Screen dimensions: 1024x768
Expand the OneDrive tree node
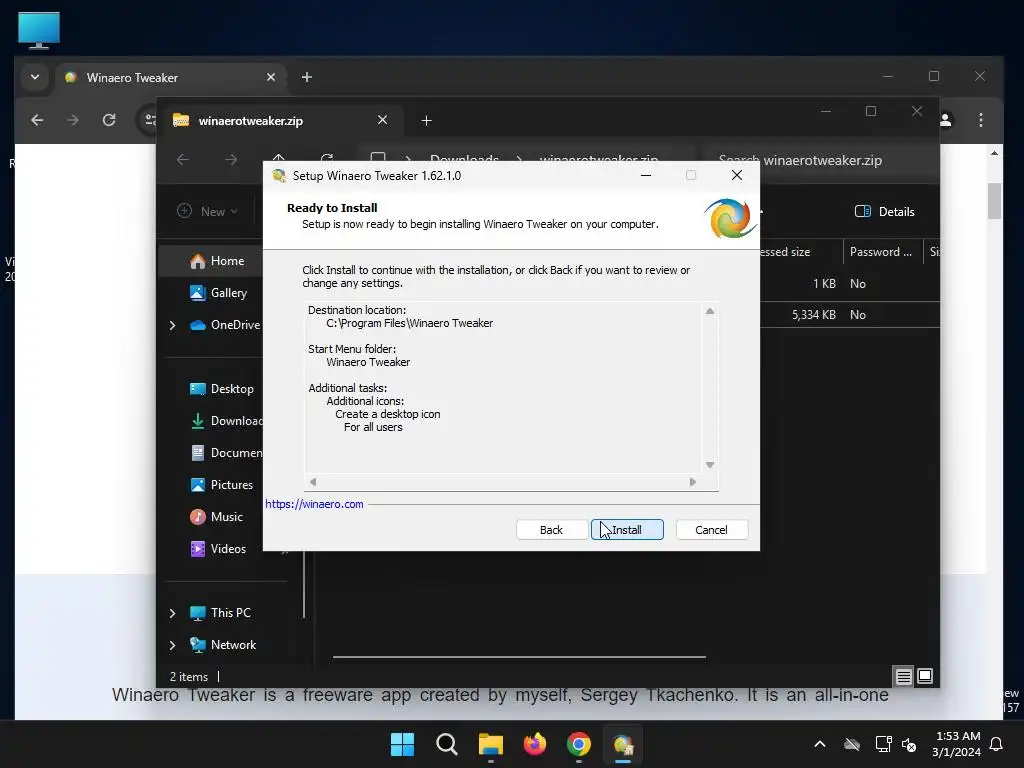172,325
